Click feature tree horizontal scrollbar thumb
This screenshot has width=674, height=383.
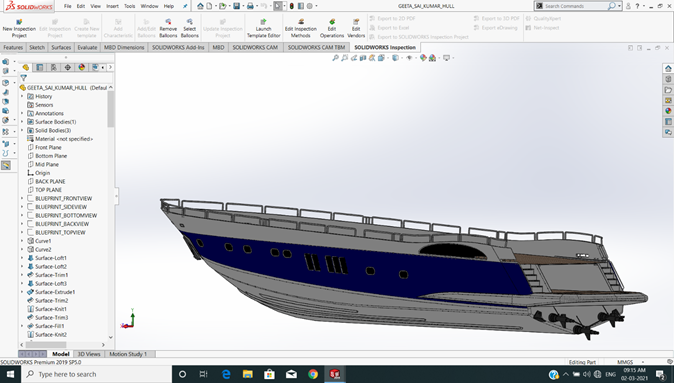tap(46, 345)
